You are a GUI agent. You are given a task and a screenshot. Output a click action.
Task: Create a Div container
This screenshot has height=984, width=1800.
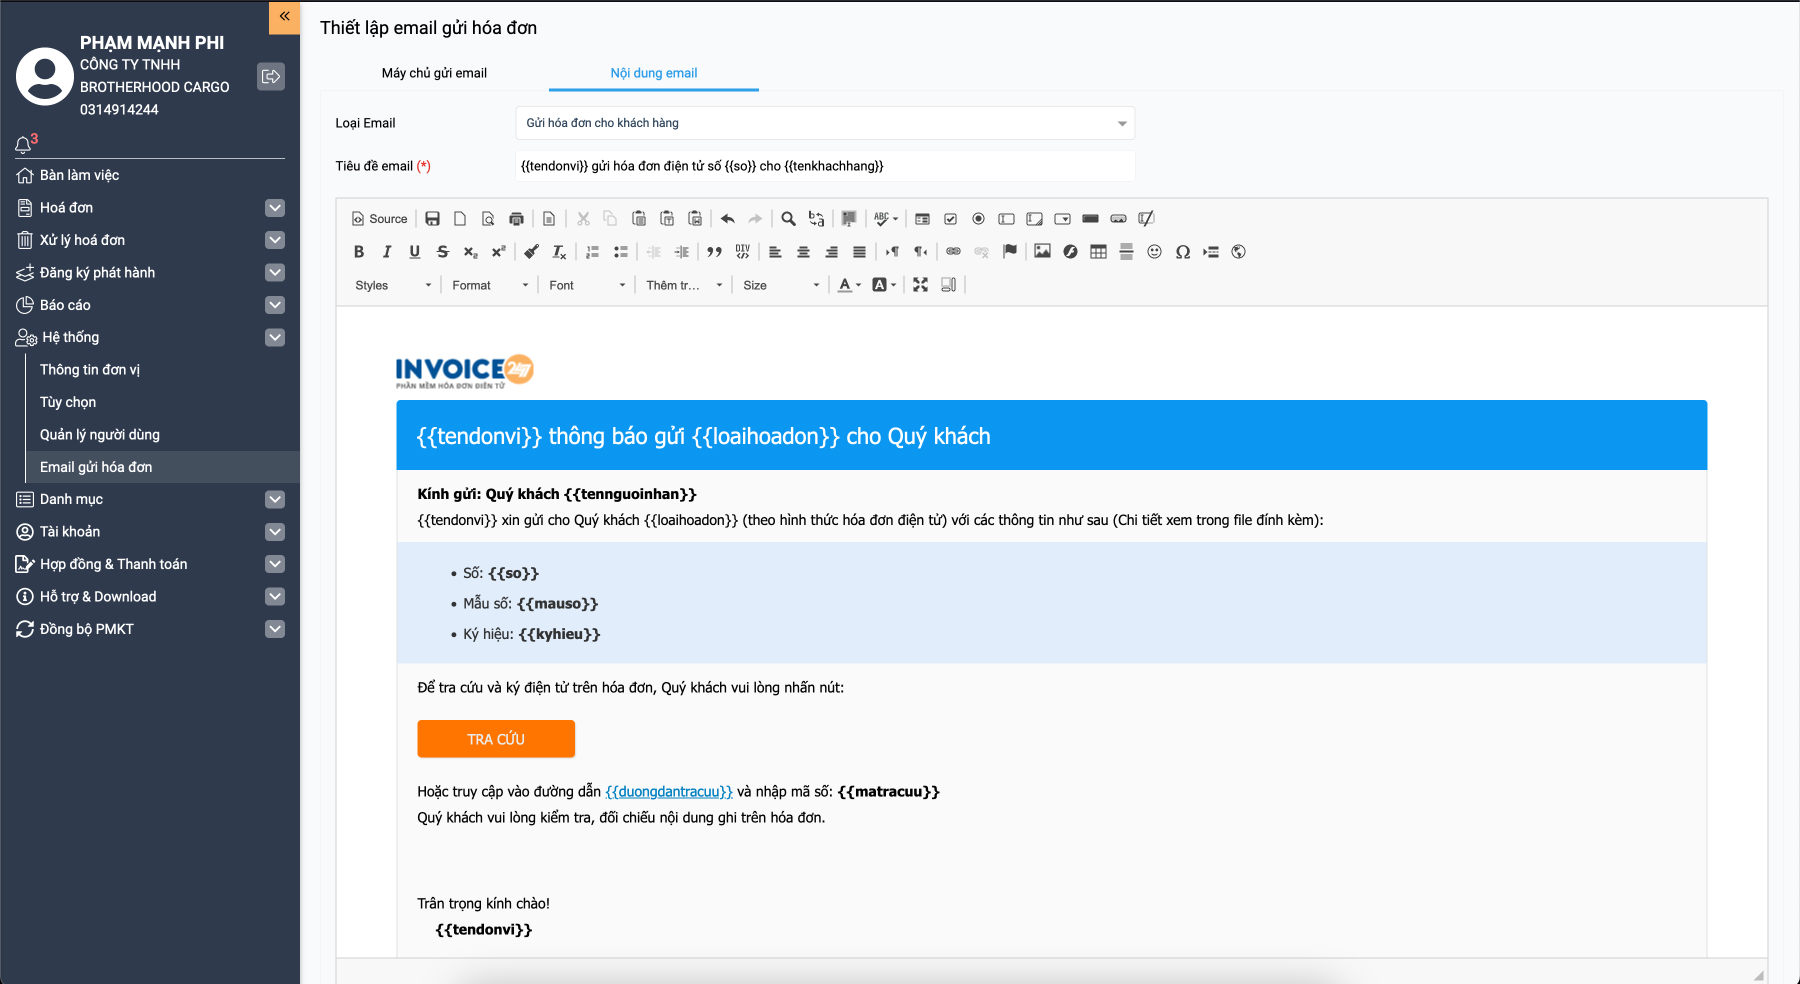742,252
